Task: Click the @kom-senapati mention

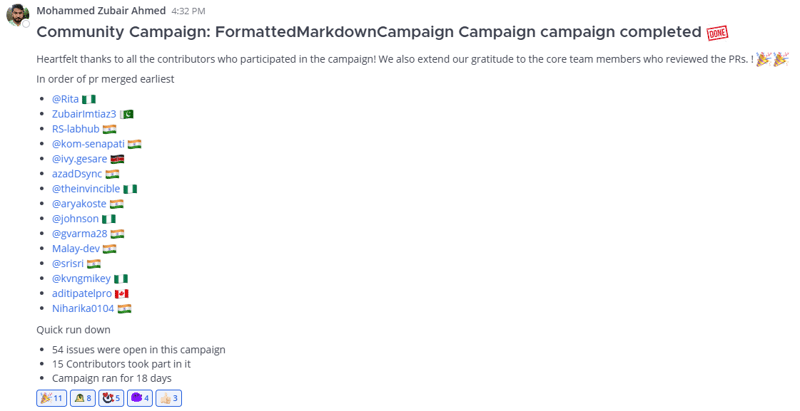Action: point(88,144)
